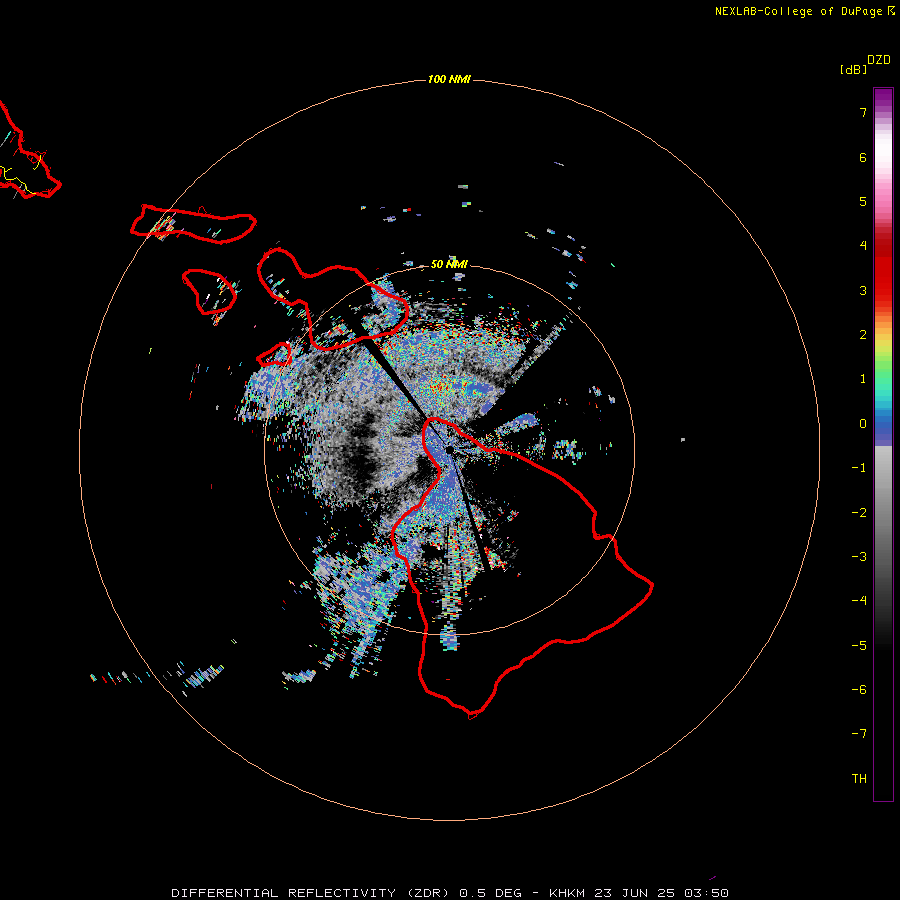Click the 2 dB scale label
Viewport: 900px width, 900px height.
pos(863,335)
